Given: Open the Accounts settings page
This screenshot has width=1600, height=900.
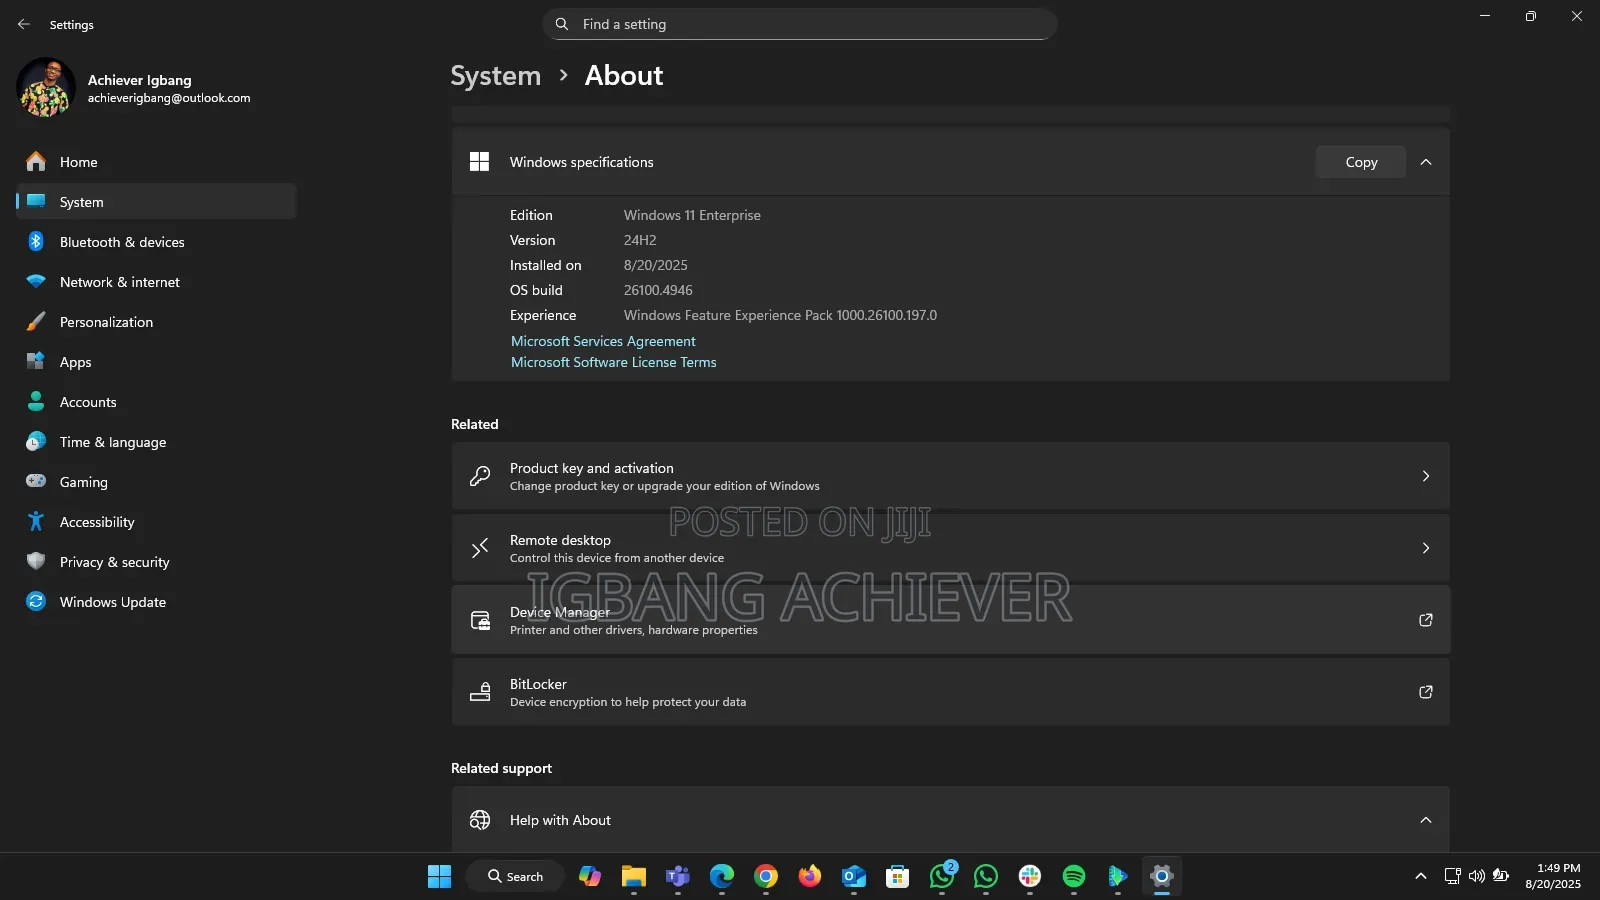Looking at the screenshot, I should (x=156, y=402).
